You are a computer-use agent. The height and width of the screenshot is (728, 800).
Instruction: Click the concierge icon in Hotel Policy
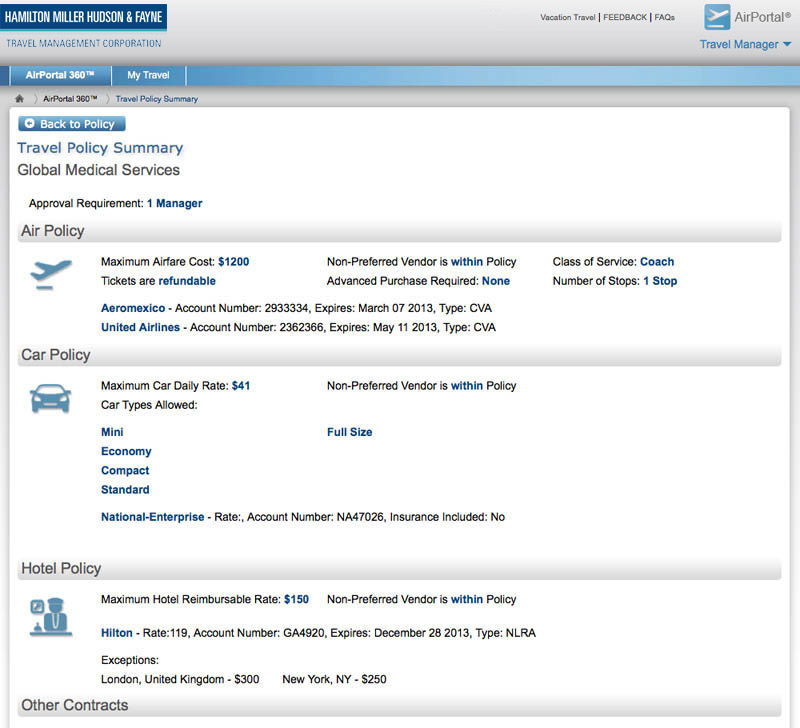[51, 617]
